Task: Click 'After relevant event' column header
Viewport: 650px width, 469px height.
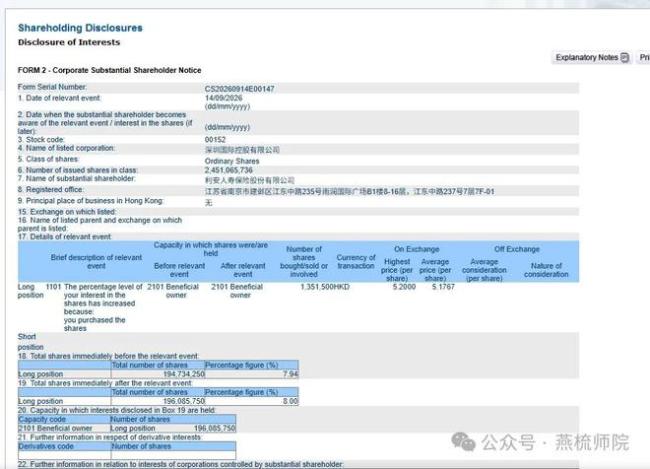Action: pyautogui.click(x=243, y=270)
